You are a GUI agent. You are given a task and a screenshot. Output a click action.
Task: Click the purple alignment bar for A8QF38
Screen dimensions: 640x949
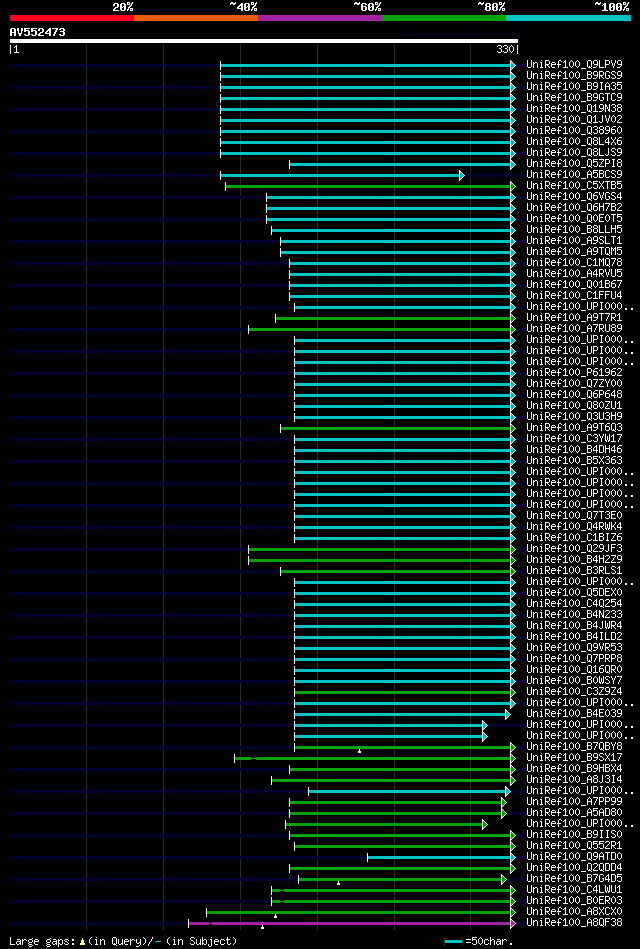click(351, 924)
